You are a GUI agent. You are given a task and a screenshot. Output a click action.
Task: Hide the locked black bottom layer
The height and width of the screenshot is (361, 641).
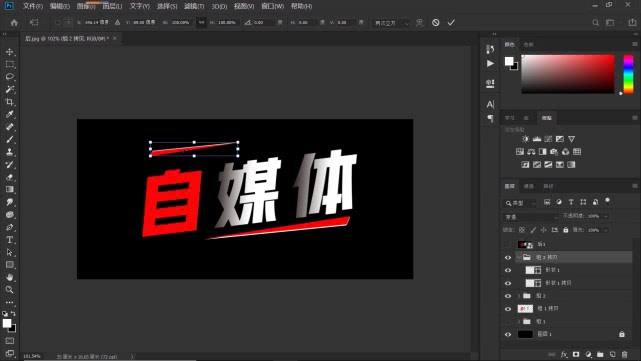pos(508,334)
